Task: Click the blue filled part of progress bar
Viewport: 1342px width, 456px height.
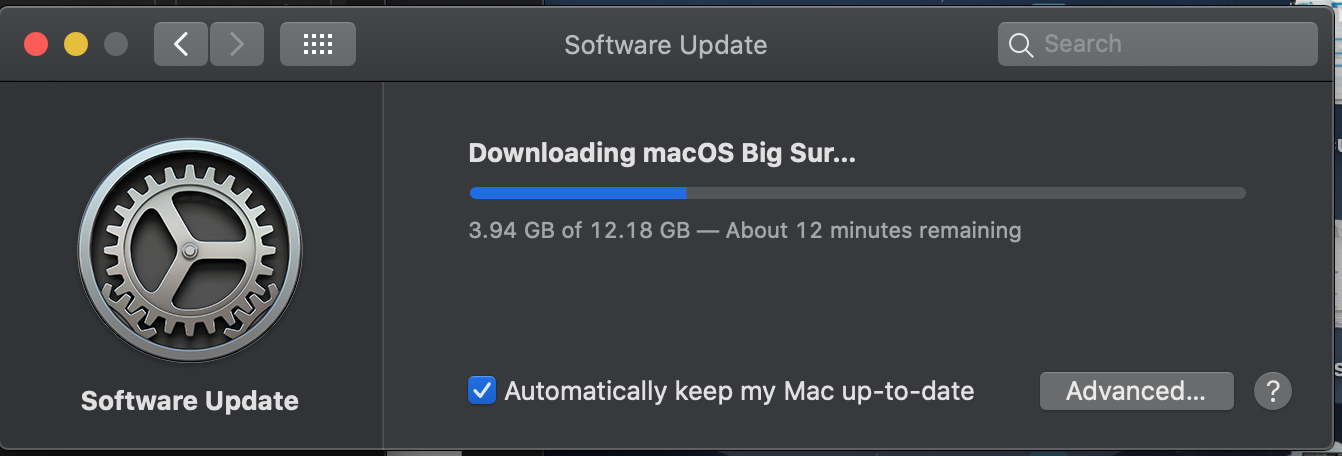Action: [x=578, y=193]
